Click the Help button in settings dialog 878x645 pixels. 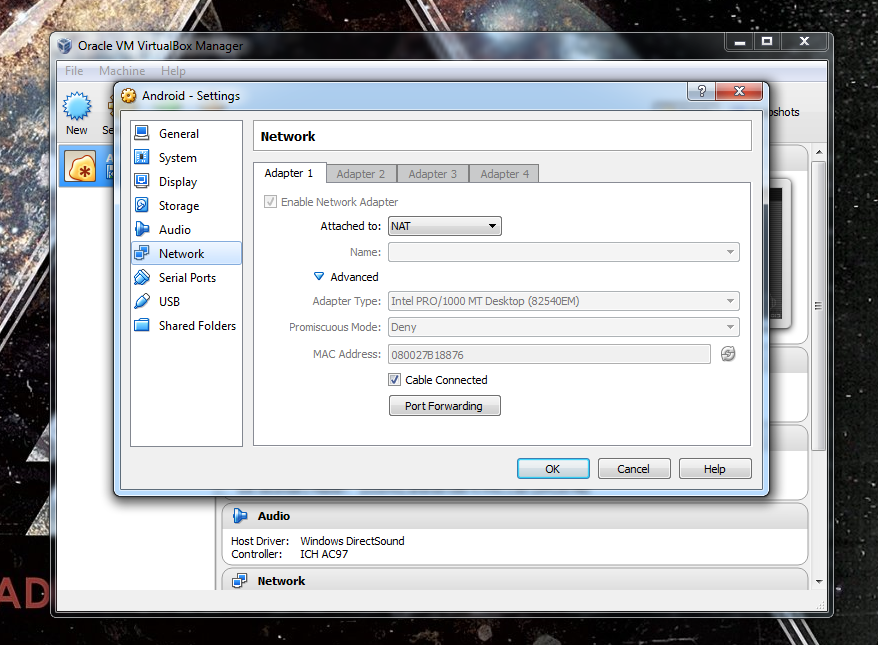click(715, 469)
